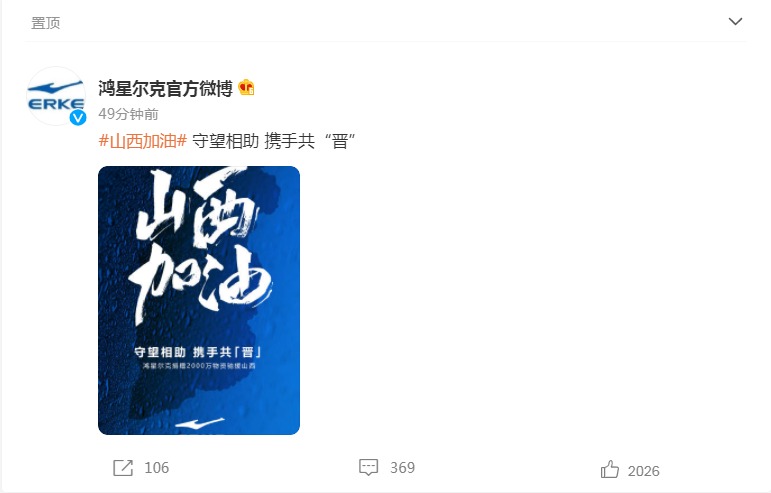771x493 pixels.
Task: Click the calligraphy 山西加油 text in poster
Action: tap(200, 246)
